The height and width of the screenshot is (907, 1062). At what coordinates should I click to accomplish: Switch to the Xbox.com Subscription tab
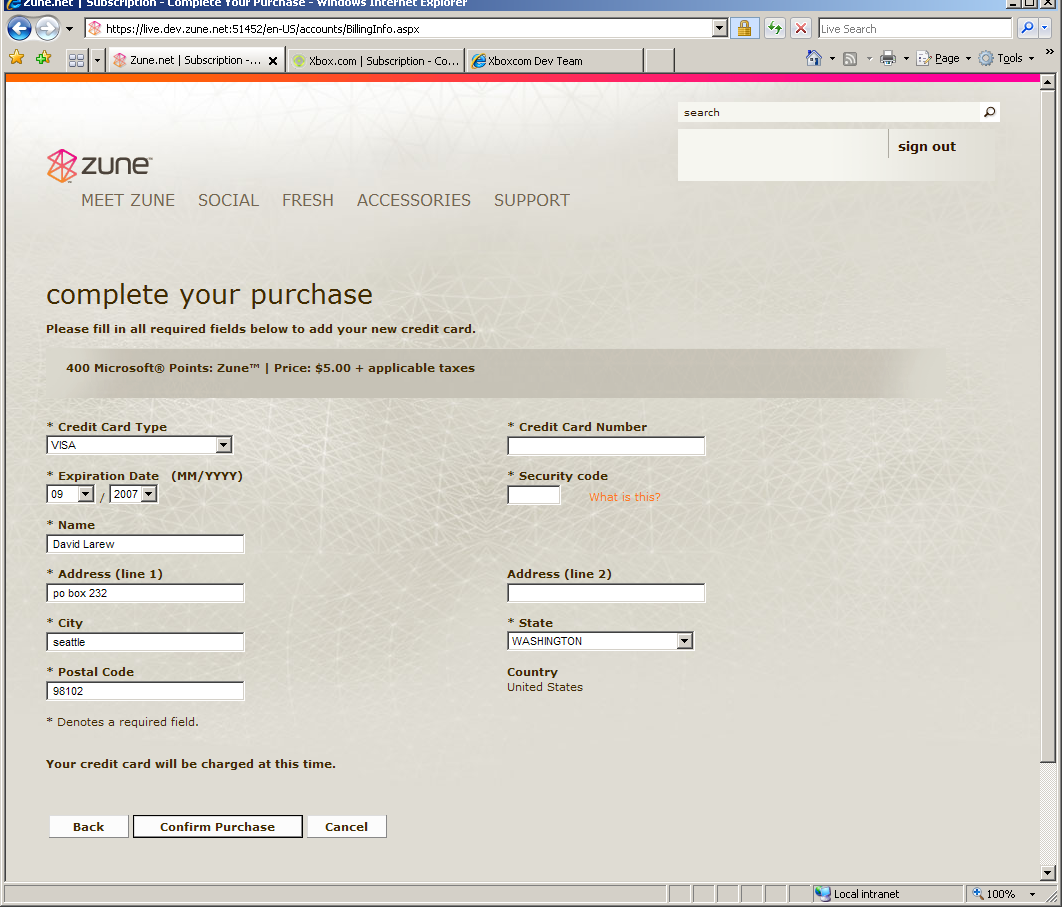[377, 60]
